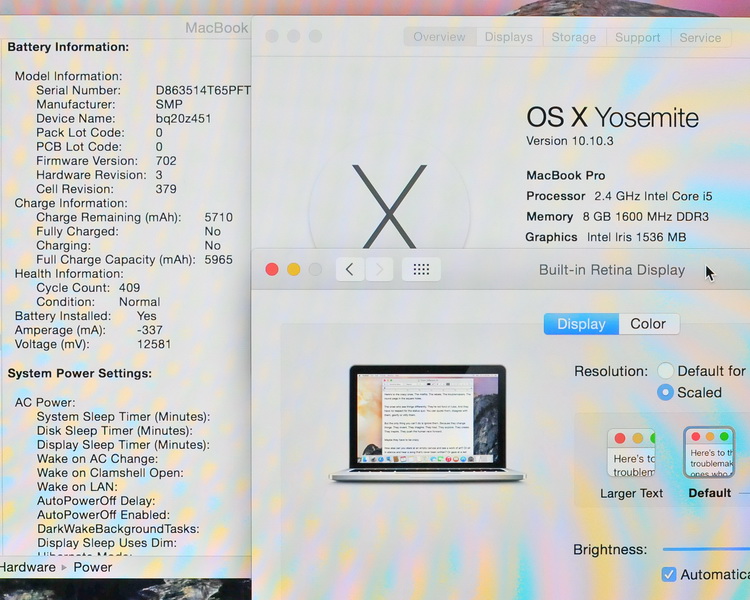Click the OS X Yosemite X logo
750x600 pixels.
tap(389, 206)
